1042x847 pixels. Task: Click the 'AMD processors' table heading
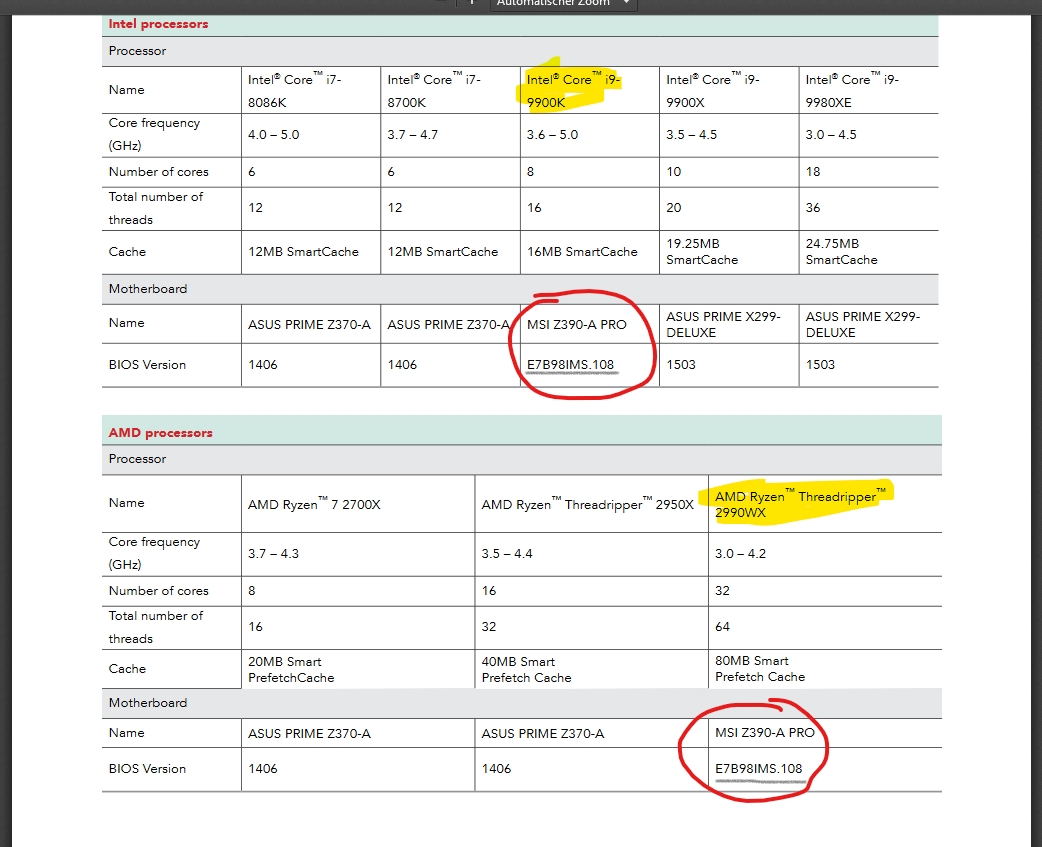pyautogui.click(x=160, y=432)
